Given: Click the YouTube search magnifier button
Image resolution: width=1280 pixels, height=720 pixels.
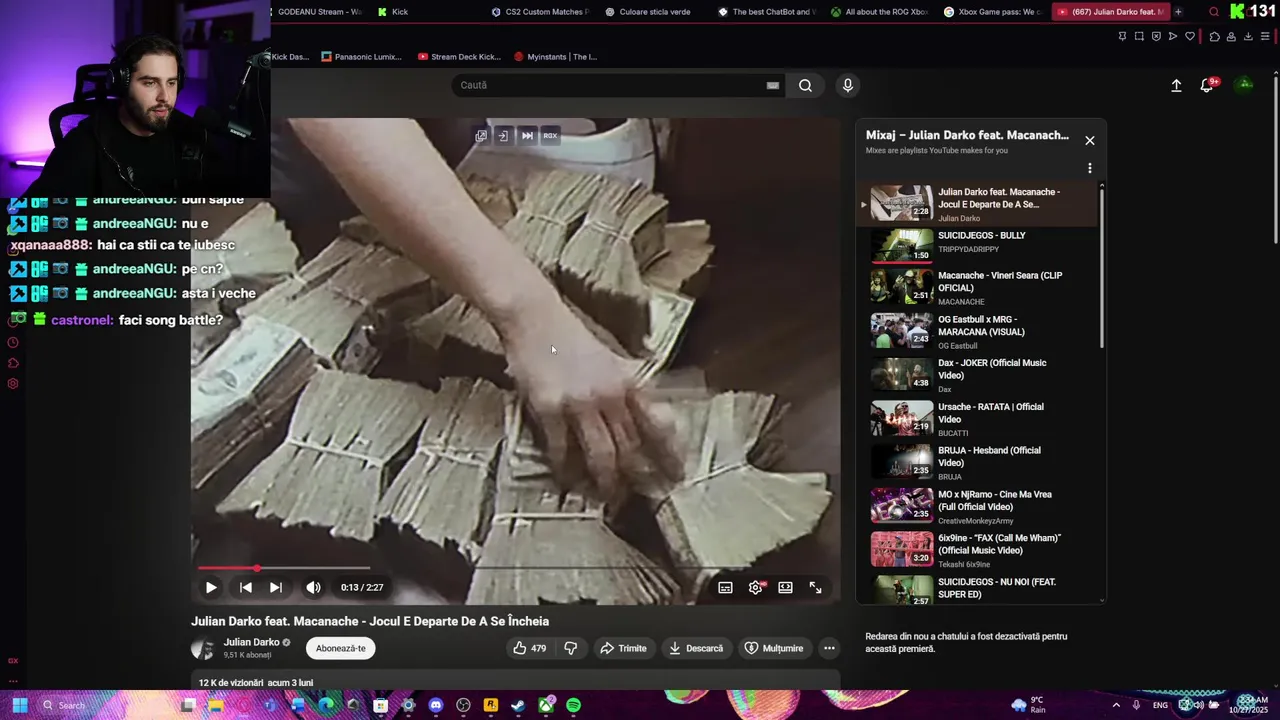Looking at the screenshot, I should pyautogui.click(x=805, y=85).
